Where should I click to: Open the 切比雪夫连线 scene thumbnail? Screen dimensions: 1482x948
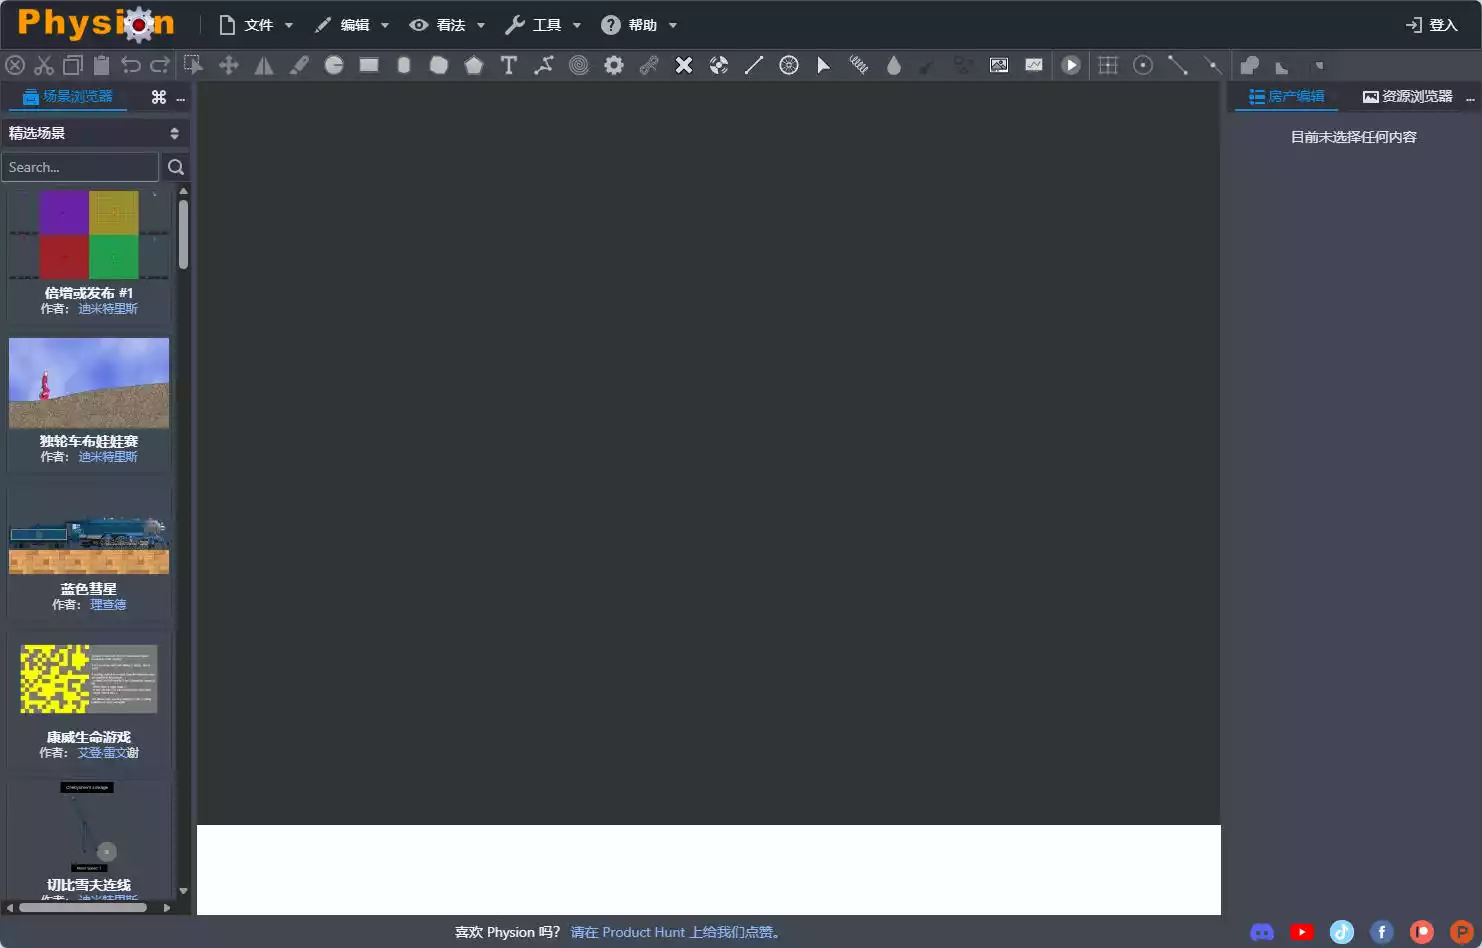pyautogui.click(x=89, y=827)
